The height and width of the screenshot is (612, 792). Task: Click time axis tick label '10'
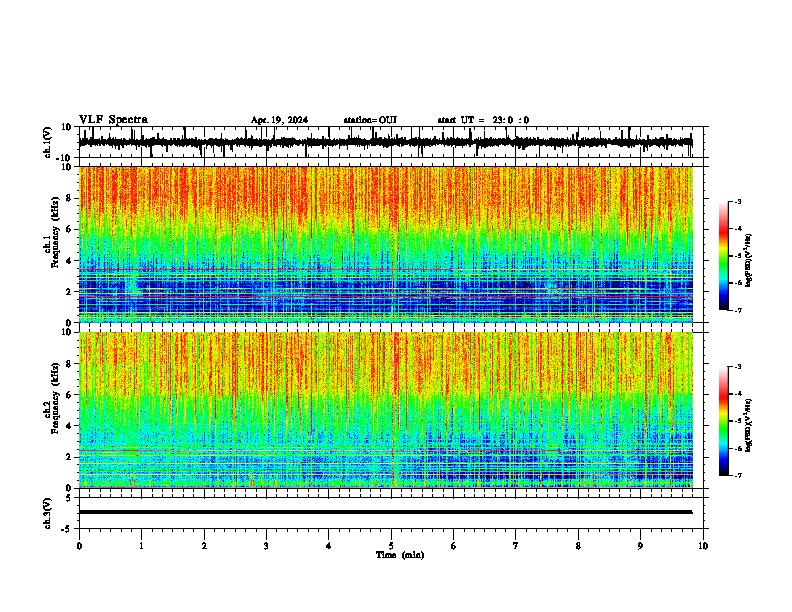click(703, 546)
